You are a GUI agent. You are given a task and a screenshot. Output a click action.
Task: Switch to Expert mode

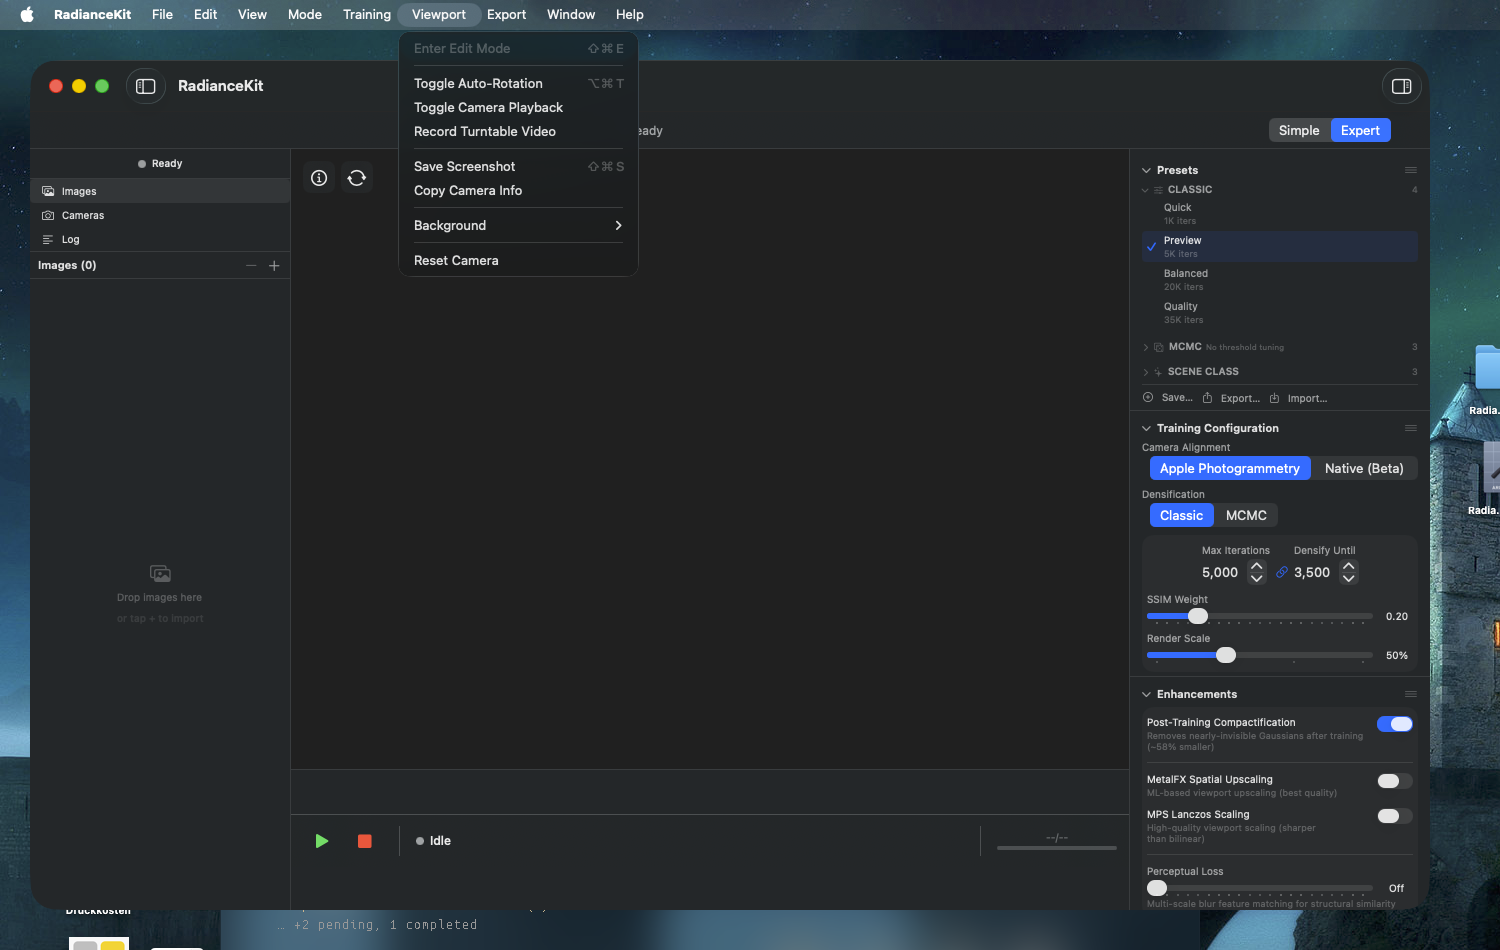pyautogui.click(x=1360, y=130)
